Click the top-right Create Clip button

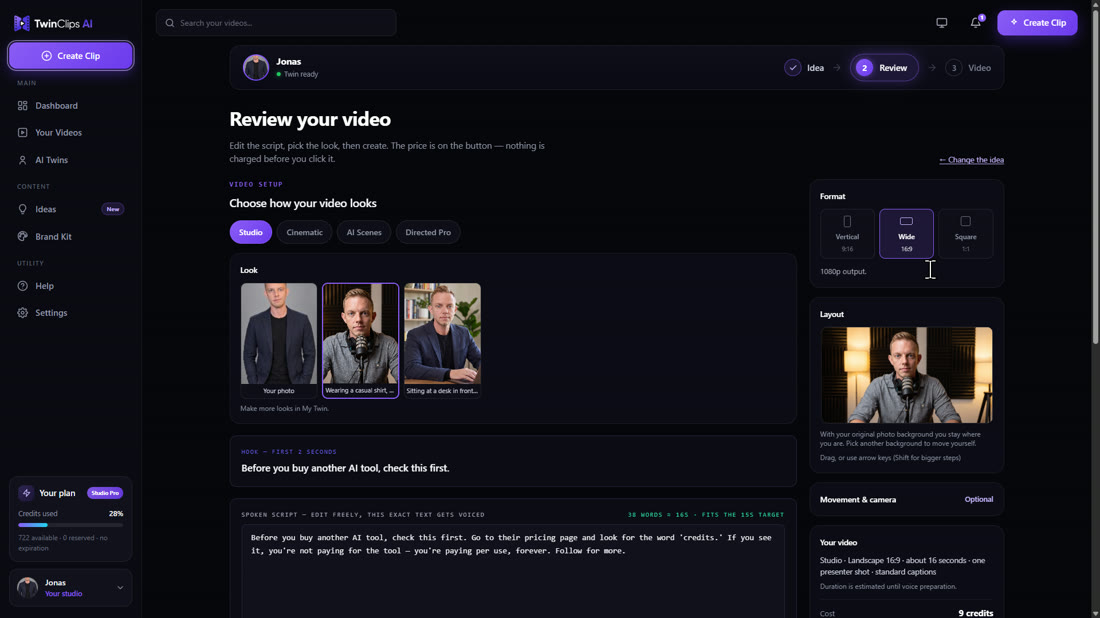pyautogui.click(x=1037, y=22)
